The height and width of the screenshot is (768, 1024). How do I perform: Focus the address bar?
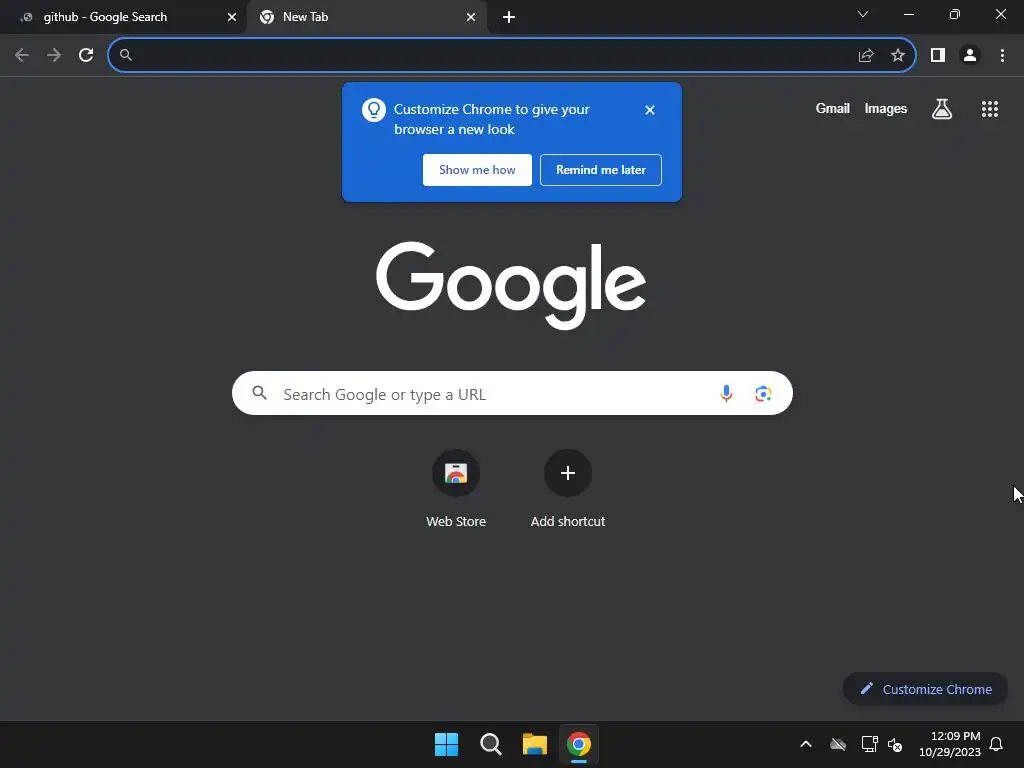click(512, 56)
